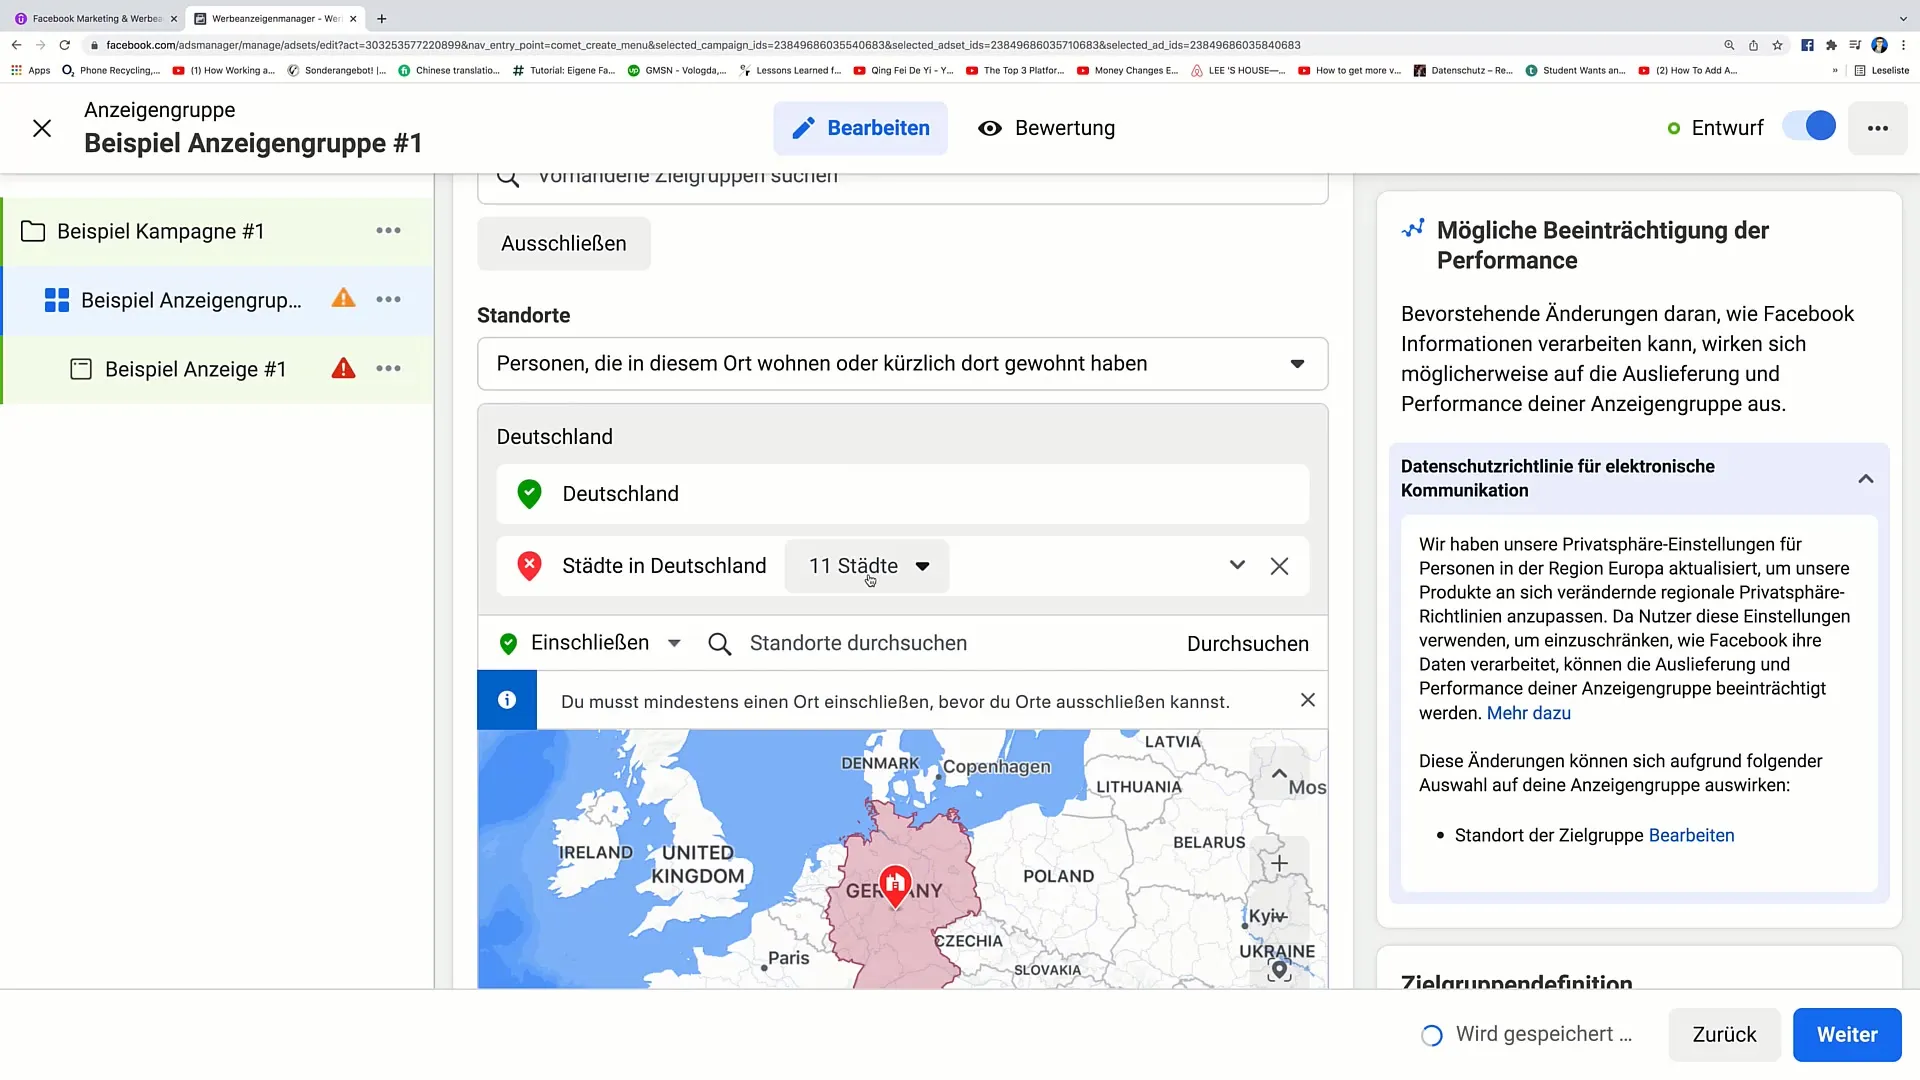The height and width of the screenshot is (1080, 1920).
Task: Toggle the Einschließen location dropdown
Action: (x=673, y=644)
